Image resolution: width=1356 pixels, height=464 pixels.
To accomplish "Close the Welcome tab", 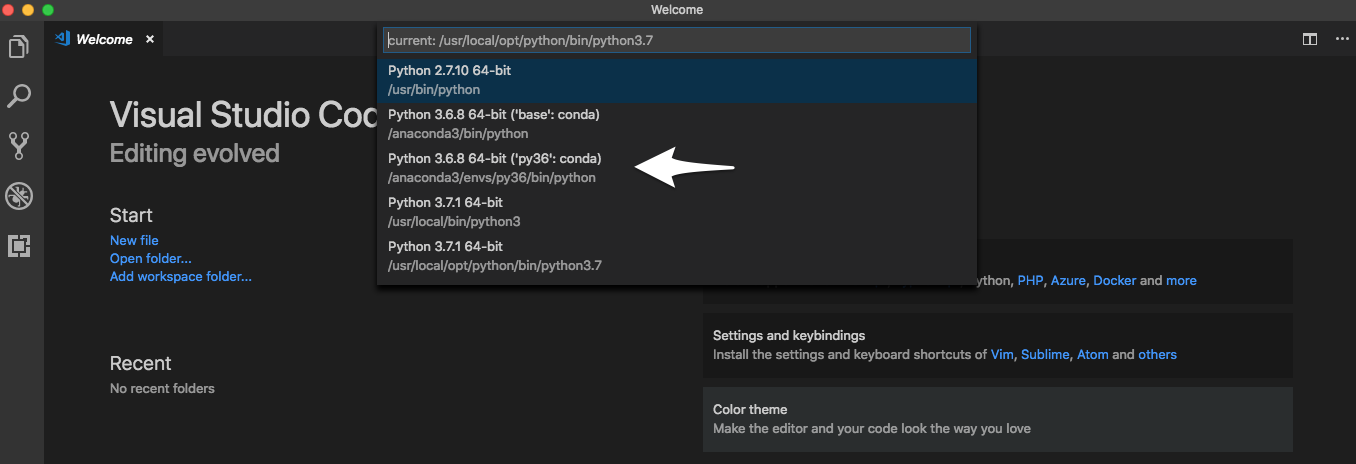I will click(x=150, y=40).
